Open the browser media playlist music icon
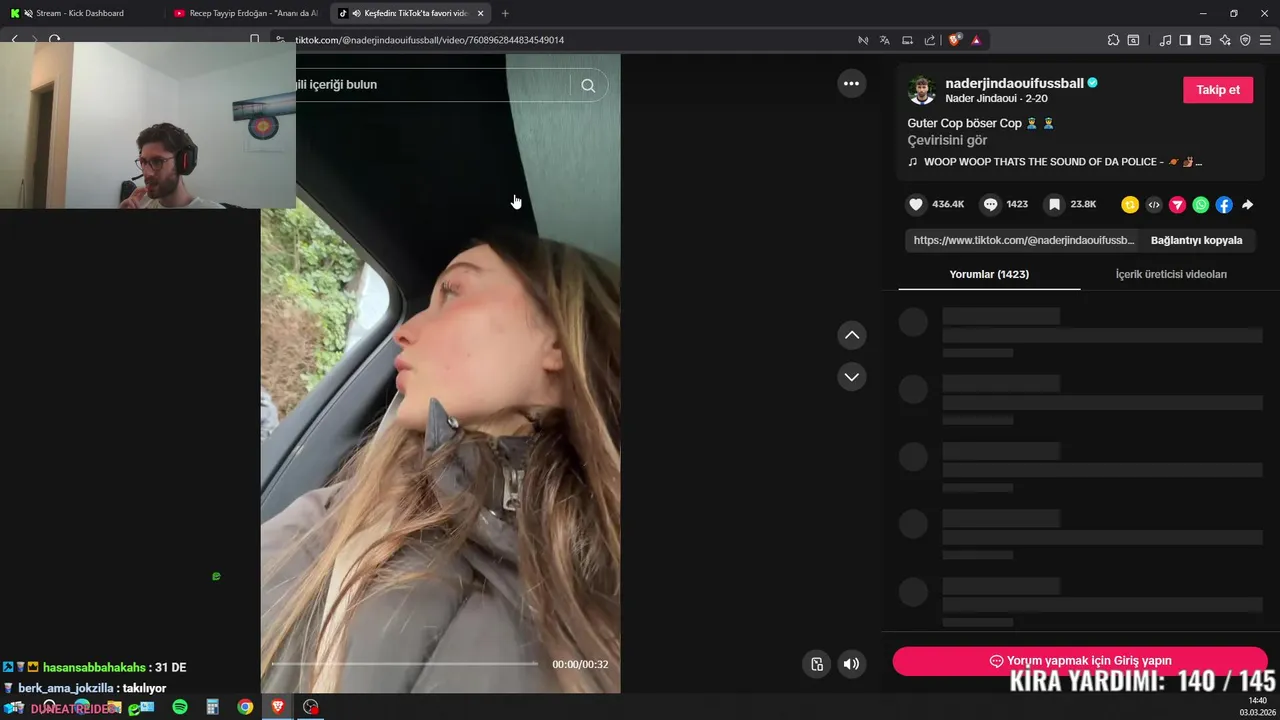The width and height of the screenshot is (1280, 720). pos(1165,40)
